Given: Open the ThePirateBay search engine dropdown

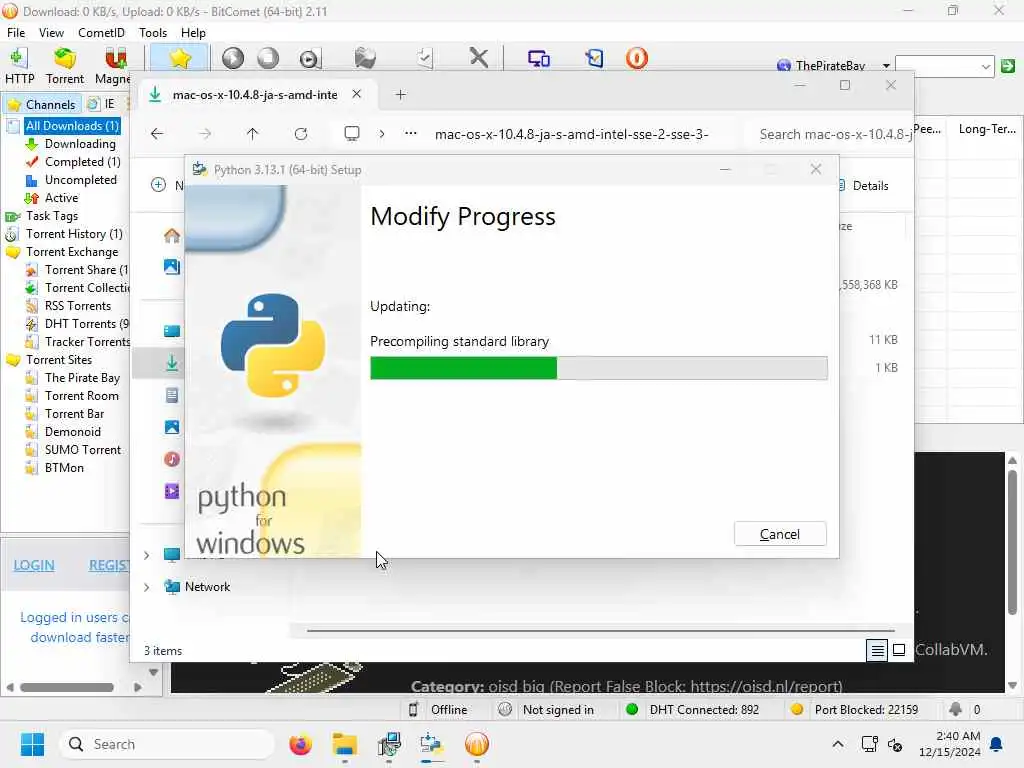Looking at the screenshot, I should (x=886, y=65).
